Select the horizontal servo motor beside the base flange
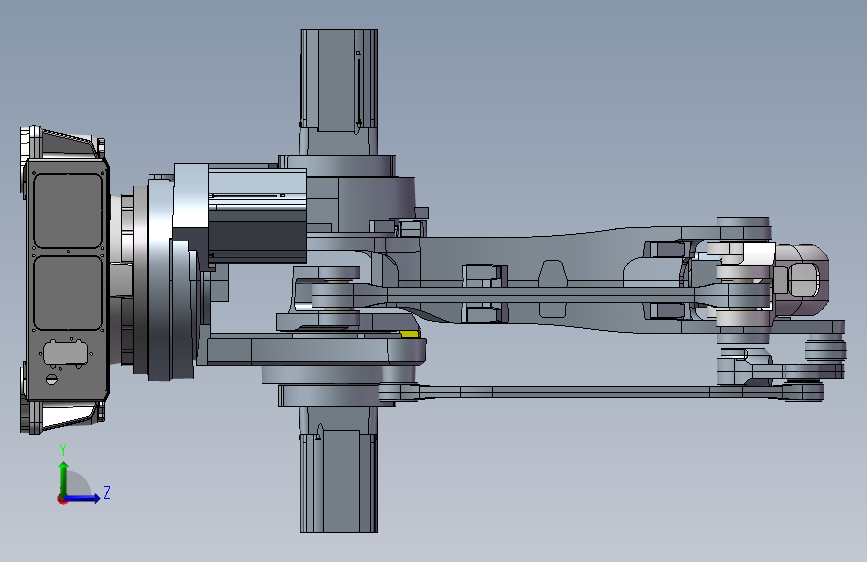This screenshot has height=562, width=867. 257,215
